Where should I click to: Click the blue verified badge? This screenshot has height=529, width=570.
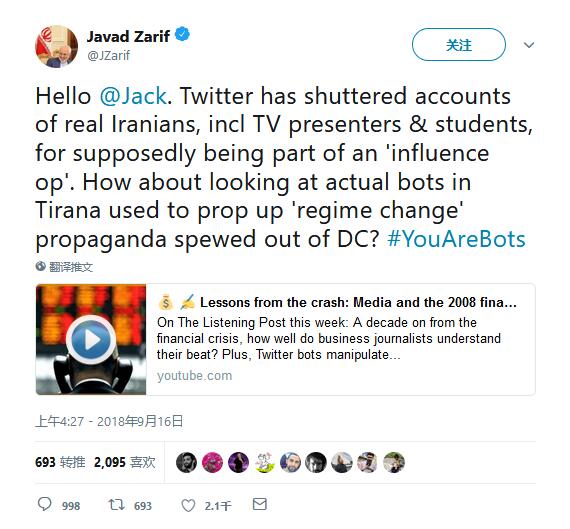pyautogui.click(x=182, y=34)
